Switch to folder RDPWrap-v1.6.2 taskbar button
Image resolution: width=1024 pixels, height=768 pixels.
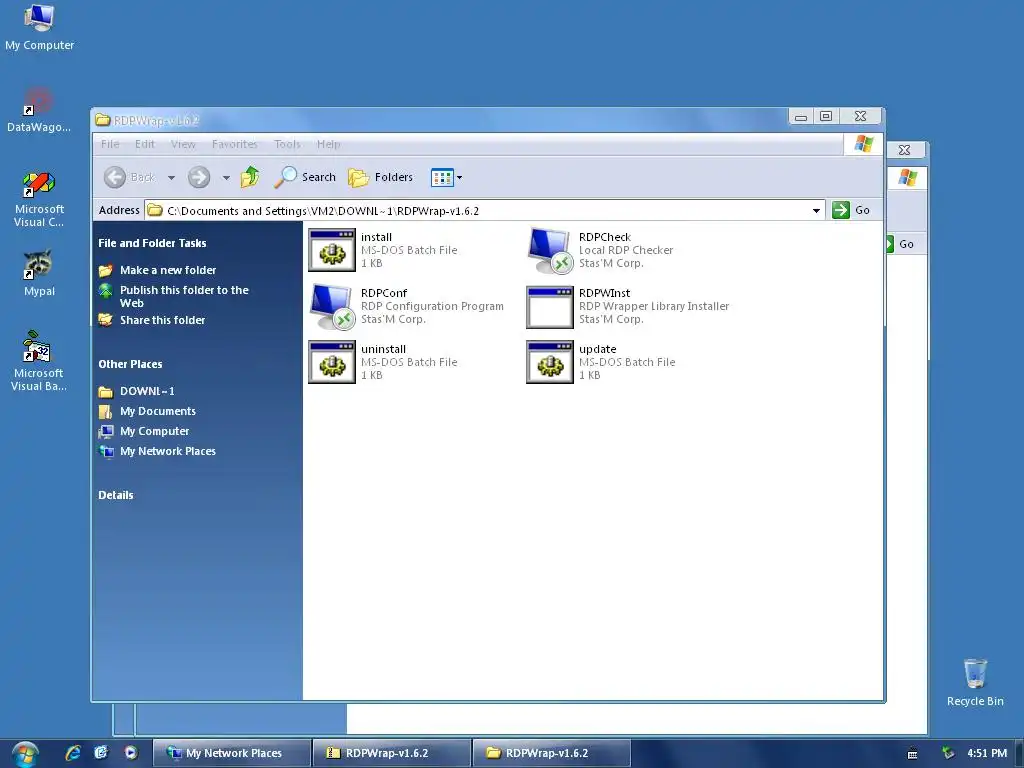coord(552,753)
